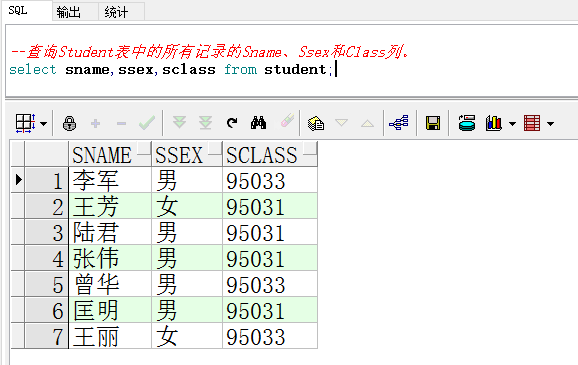The height and width of the screenshot is (365, 578).
Task: Go to next record up triangle
Action: (367, 124)
